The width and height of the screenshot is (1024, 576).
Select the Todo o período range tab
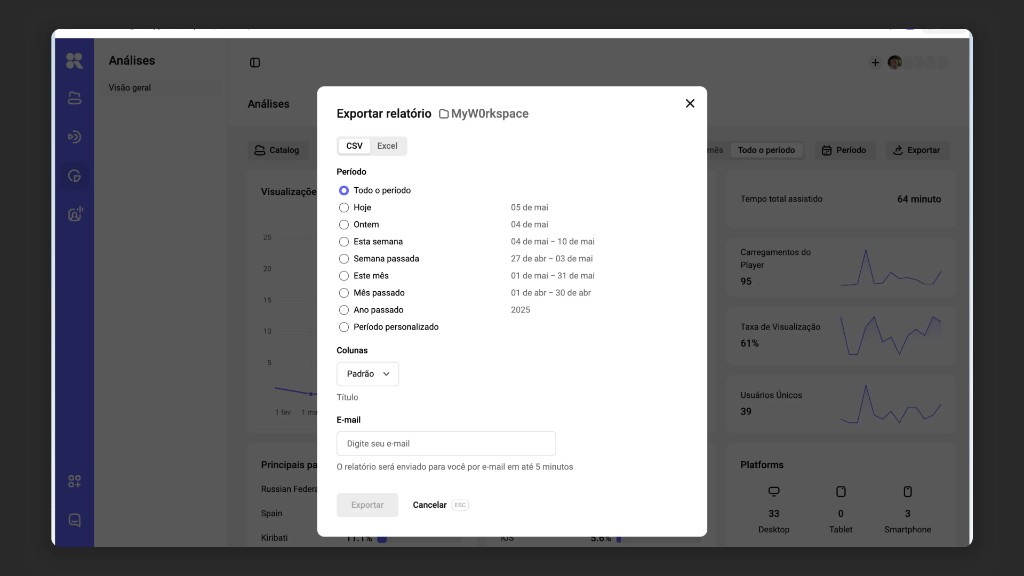(x=766, y=150)
